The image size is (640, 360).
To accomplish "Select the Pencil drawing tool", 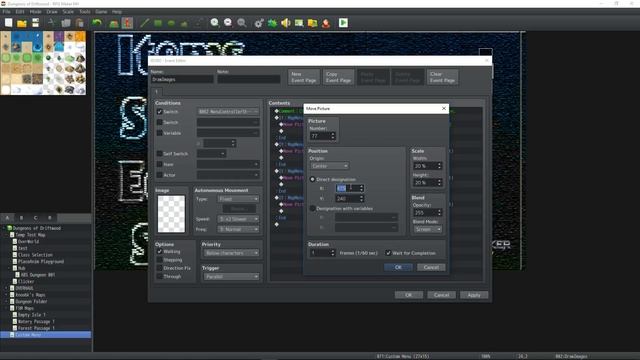I will 144,23.
